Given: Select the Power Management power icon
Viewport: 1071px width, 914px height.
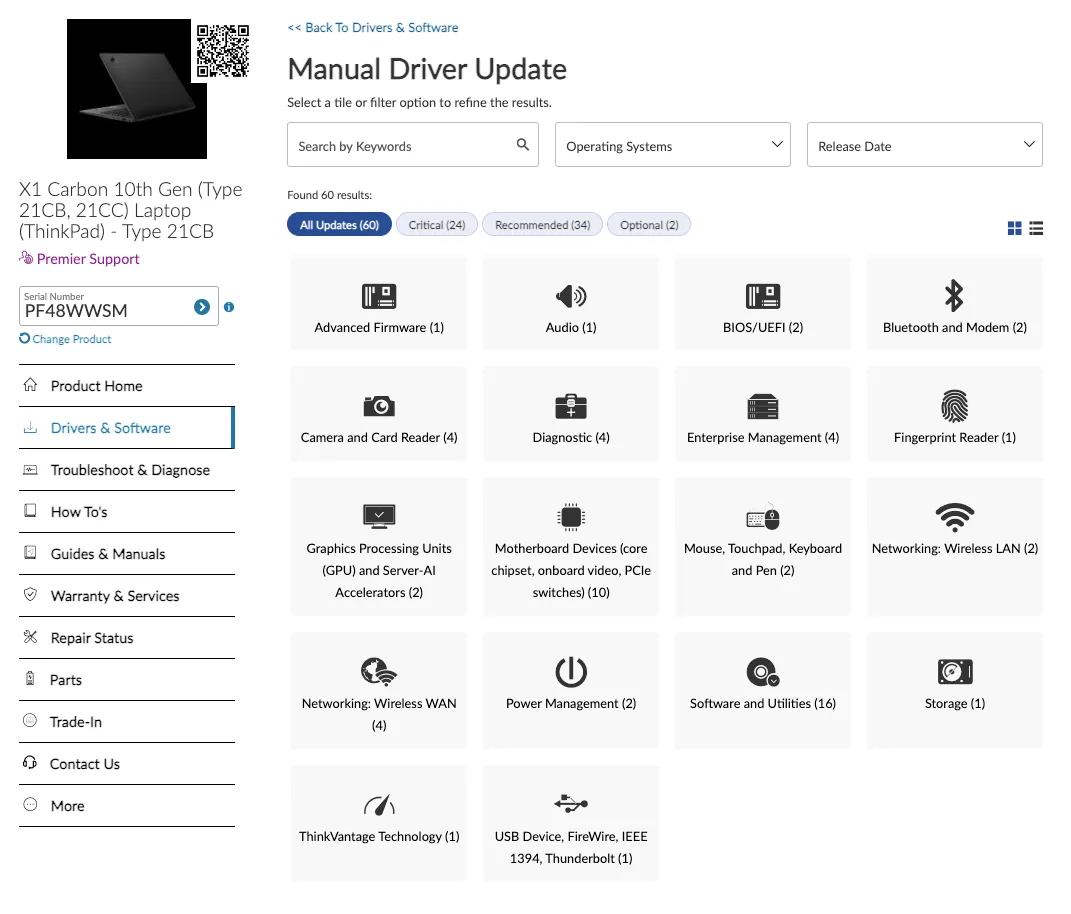Looking at the screenshot, I should coord(571,671).
